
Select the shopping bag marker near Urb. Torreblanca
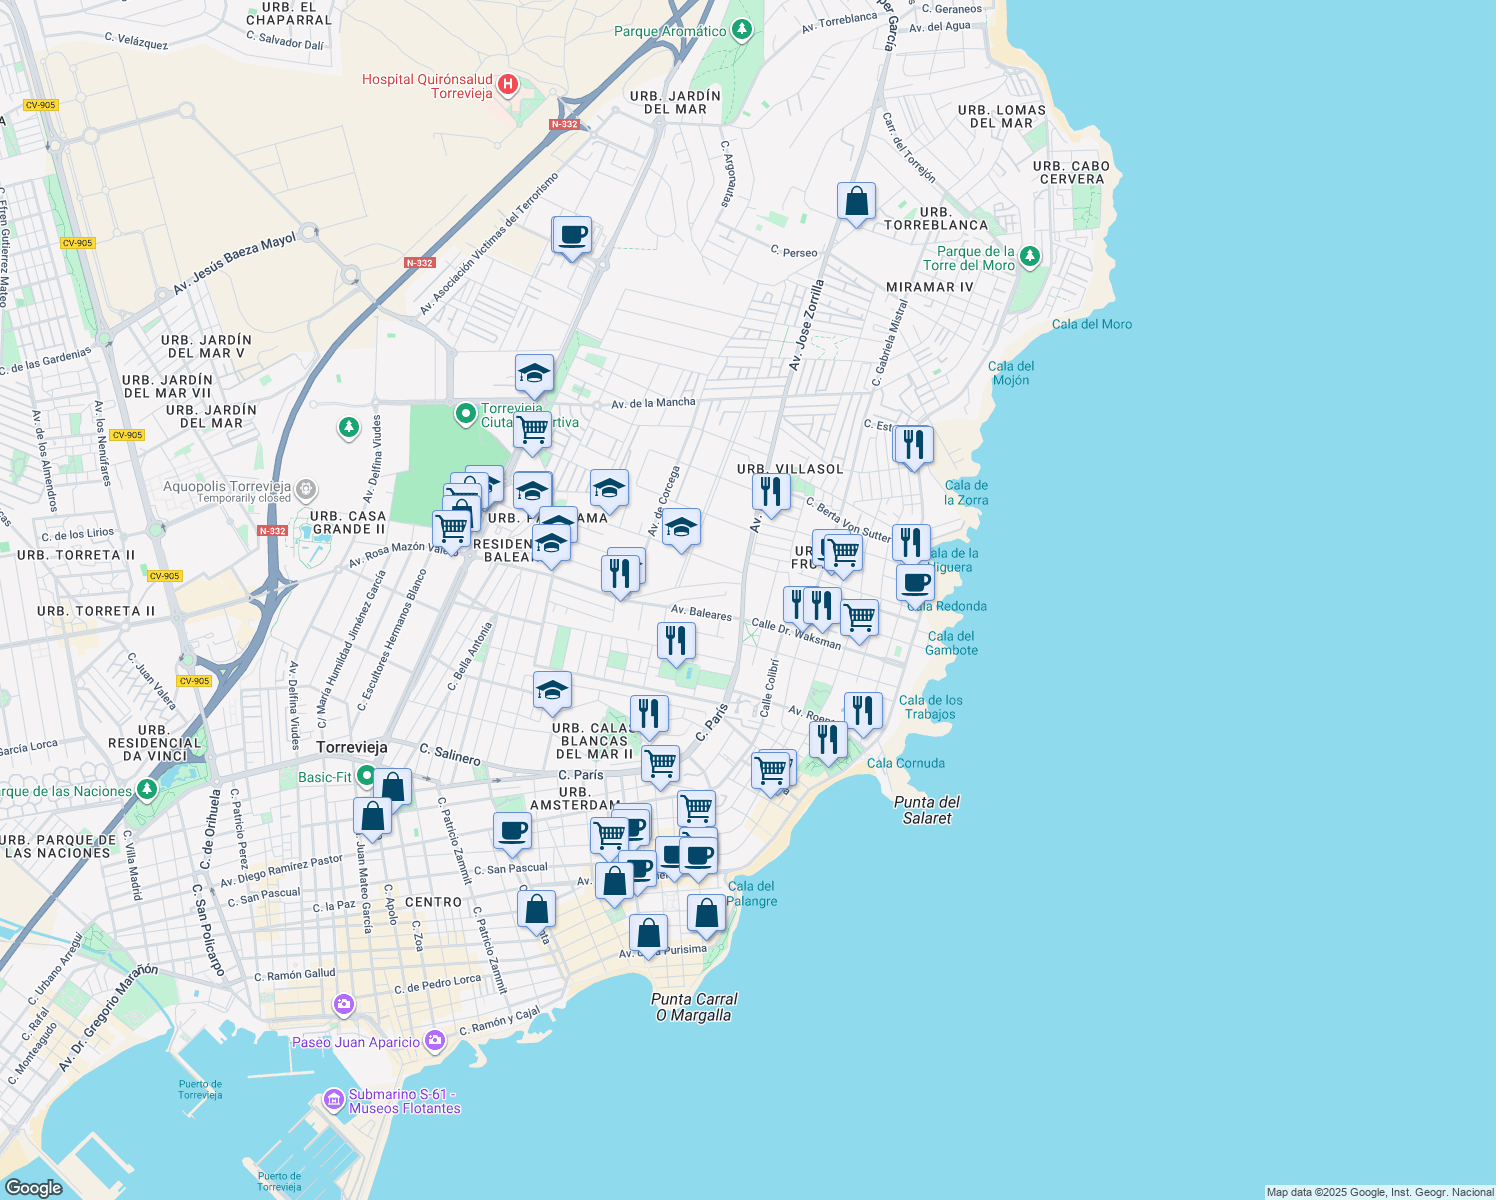pyautogui.click(x=857, y=201)
